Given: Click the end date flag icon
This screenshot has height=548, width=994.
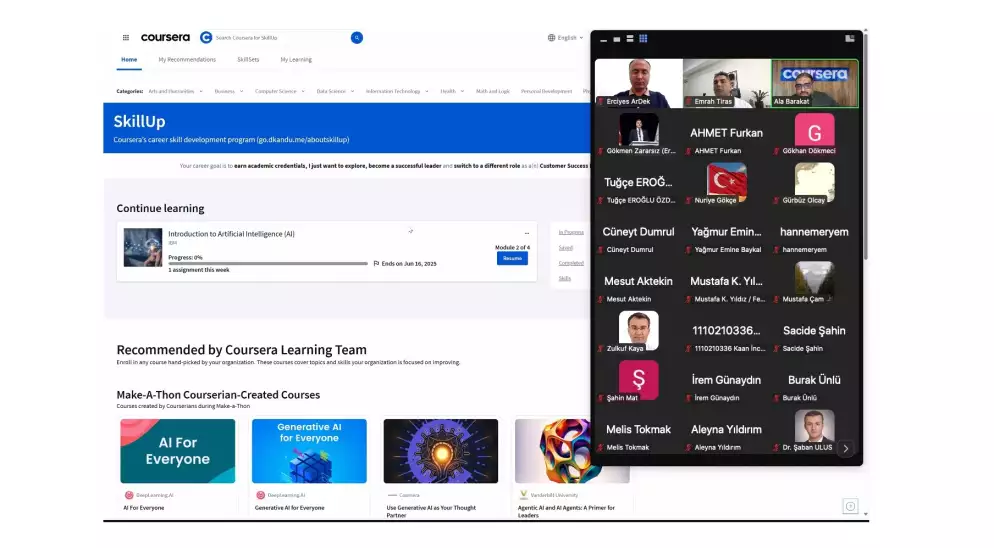Looking at the screenshot, I should click(x=376, y=263).
